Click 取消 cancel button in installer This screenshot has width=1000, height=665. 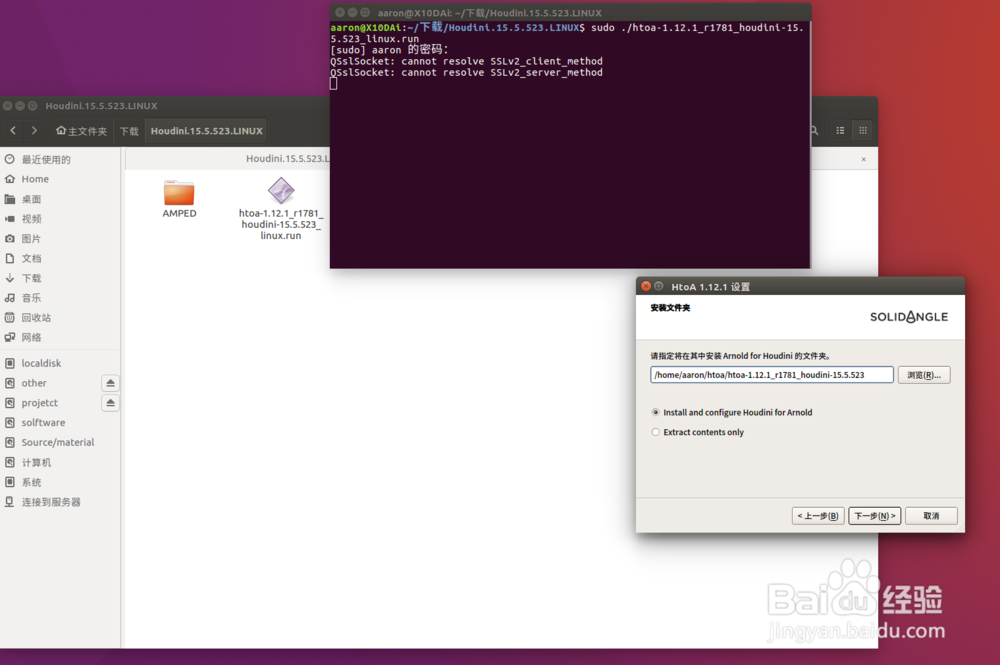click(x=931, y=516)
